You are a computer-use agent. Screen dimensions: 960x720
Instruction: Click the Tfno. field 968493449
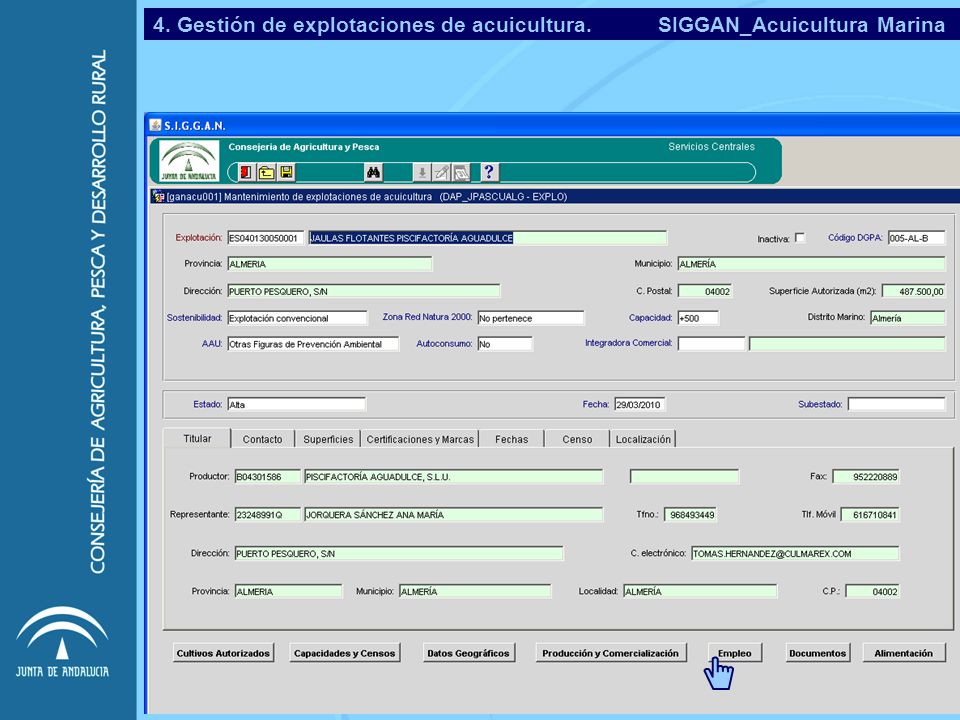click(690, 515)
